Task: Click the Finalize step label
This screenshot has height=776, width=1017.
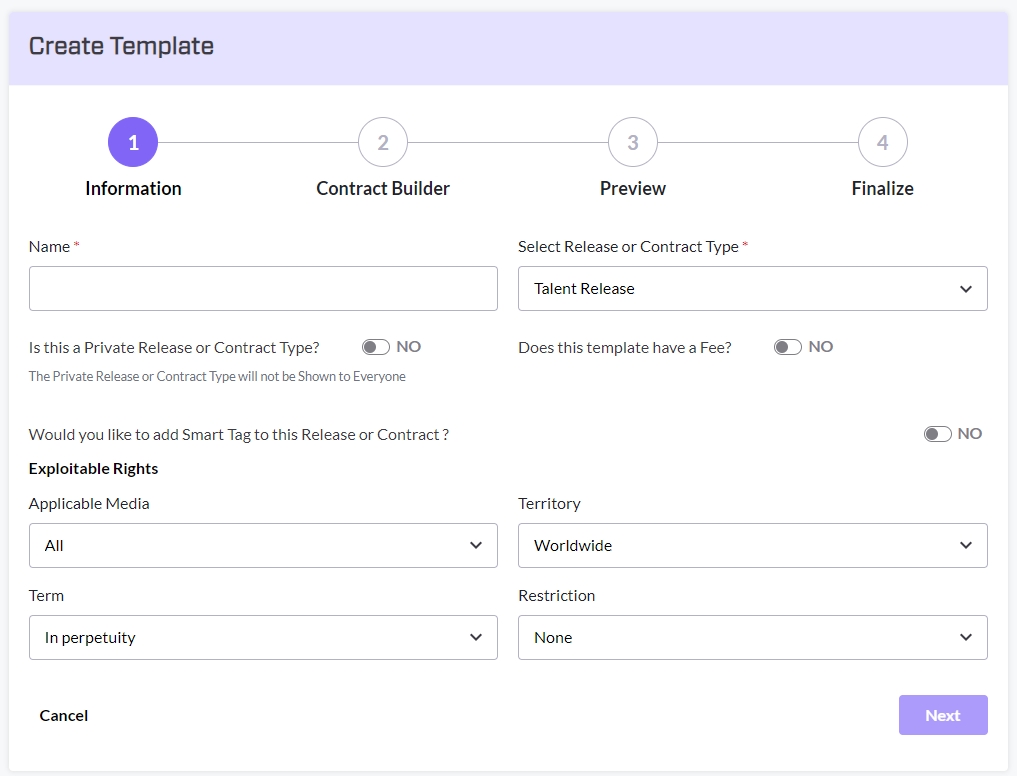Action: (x=882, y=188)
